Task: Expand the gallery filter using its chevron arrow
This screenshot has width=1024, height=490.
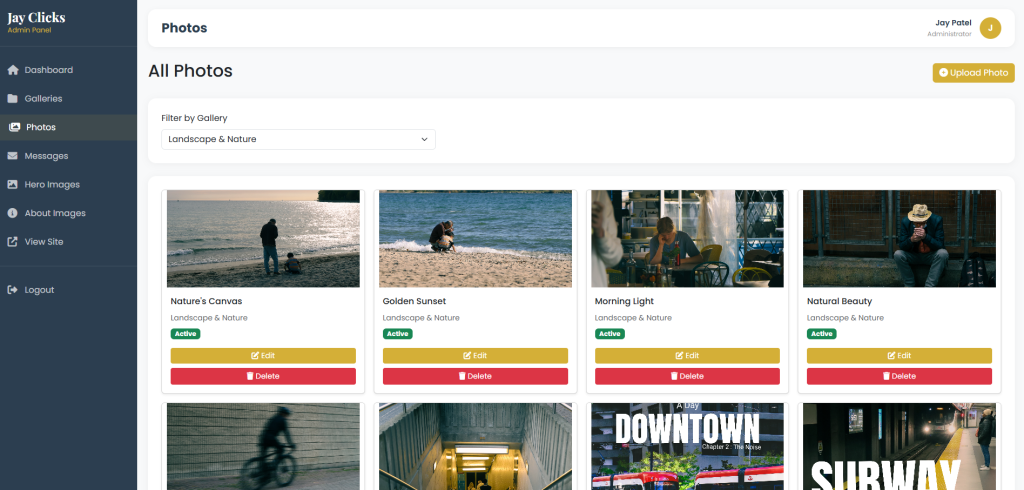Action: (424, 139)
